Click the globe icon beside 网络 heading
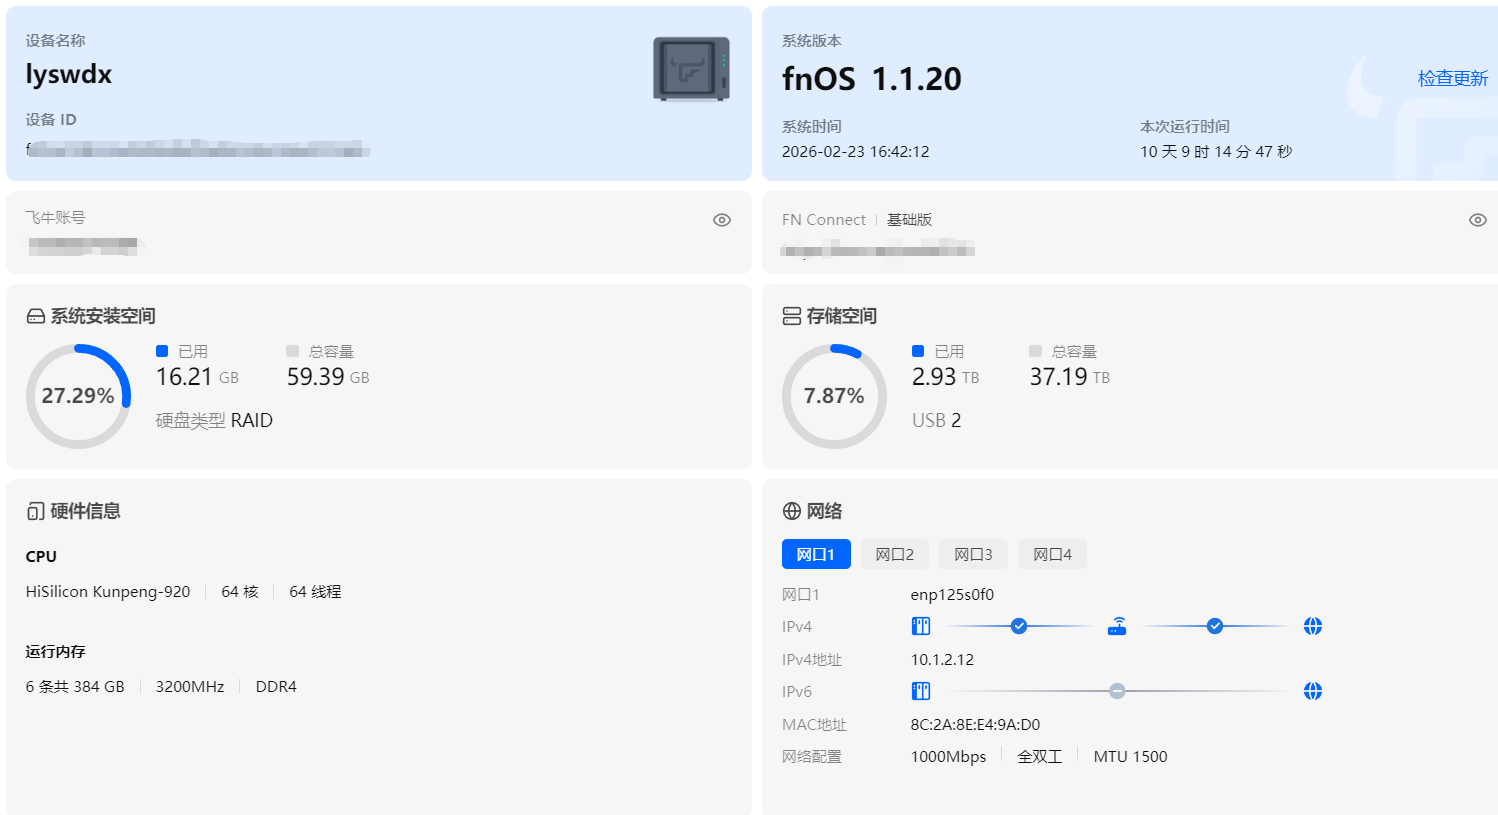 point(792,511)
